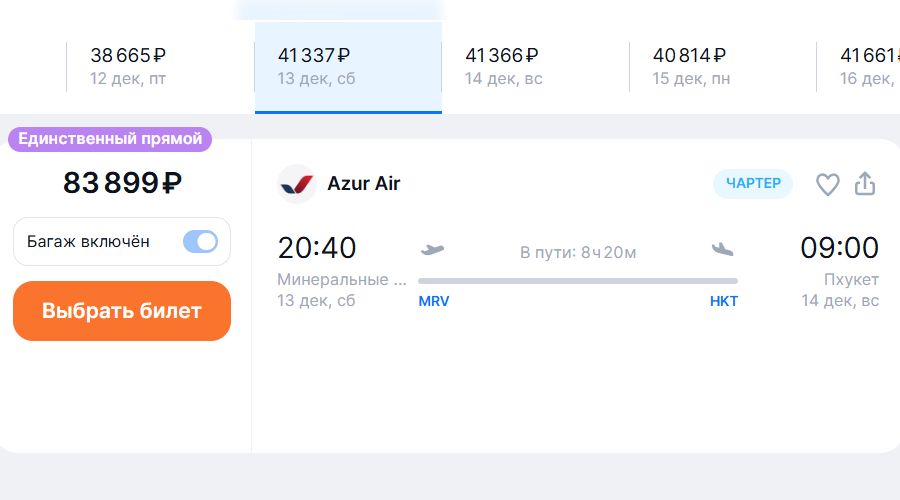
Task: Select the 16 Dec date tab
Action: pos(866,66)
